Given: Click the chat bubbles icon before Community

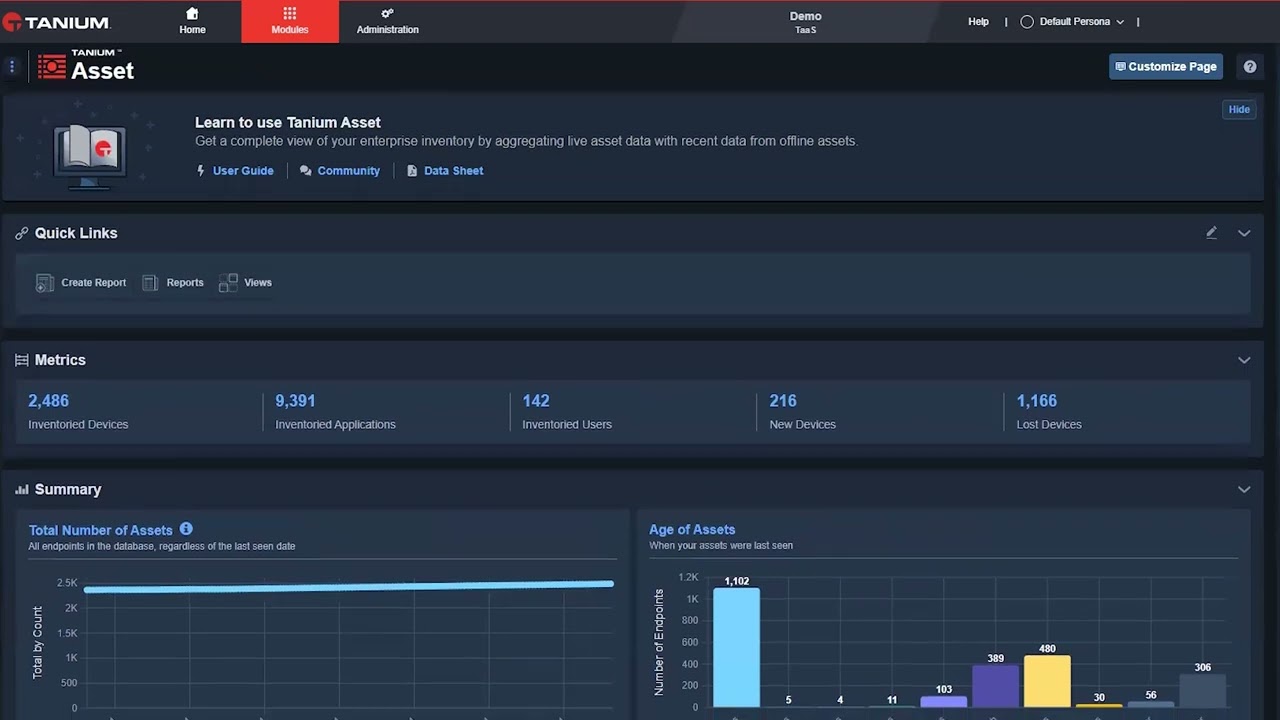Looking at the screenshot, I should tap(305, 171).
